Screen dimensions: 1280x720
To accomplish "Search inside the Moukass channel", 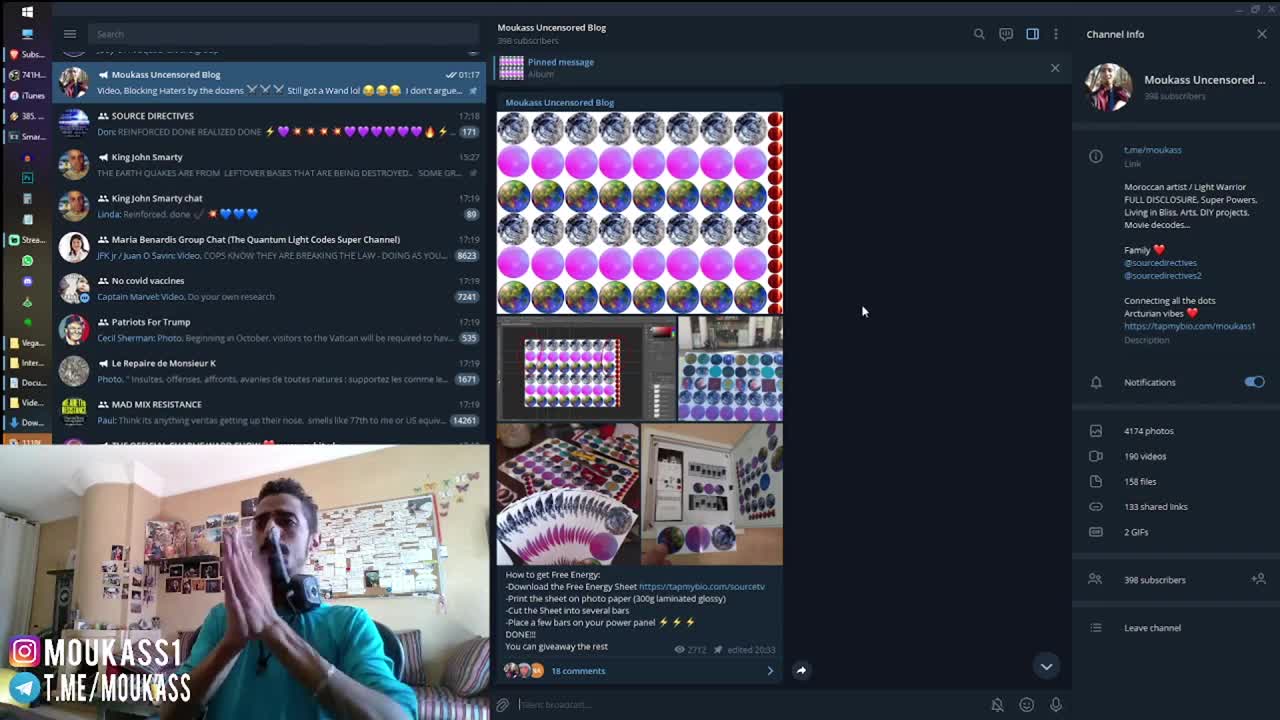I will click(979, 34).
